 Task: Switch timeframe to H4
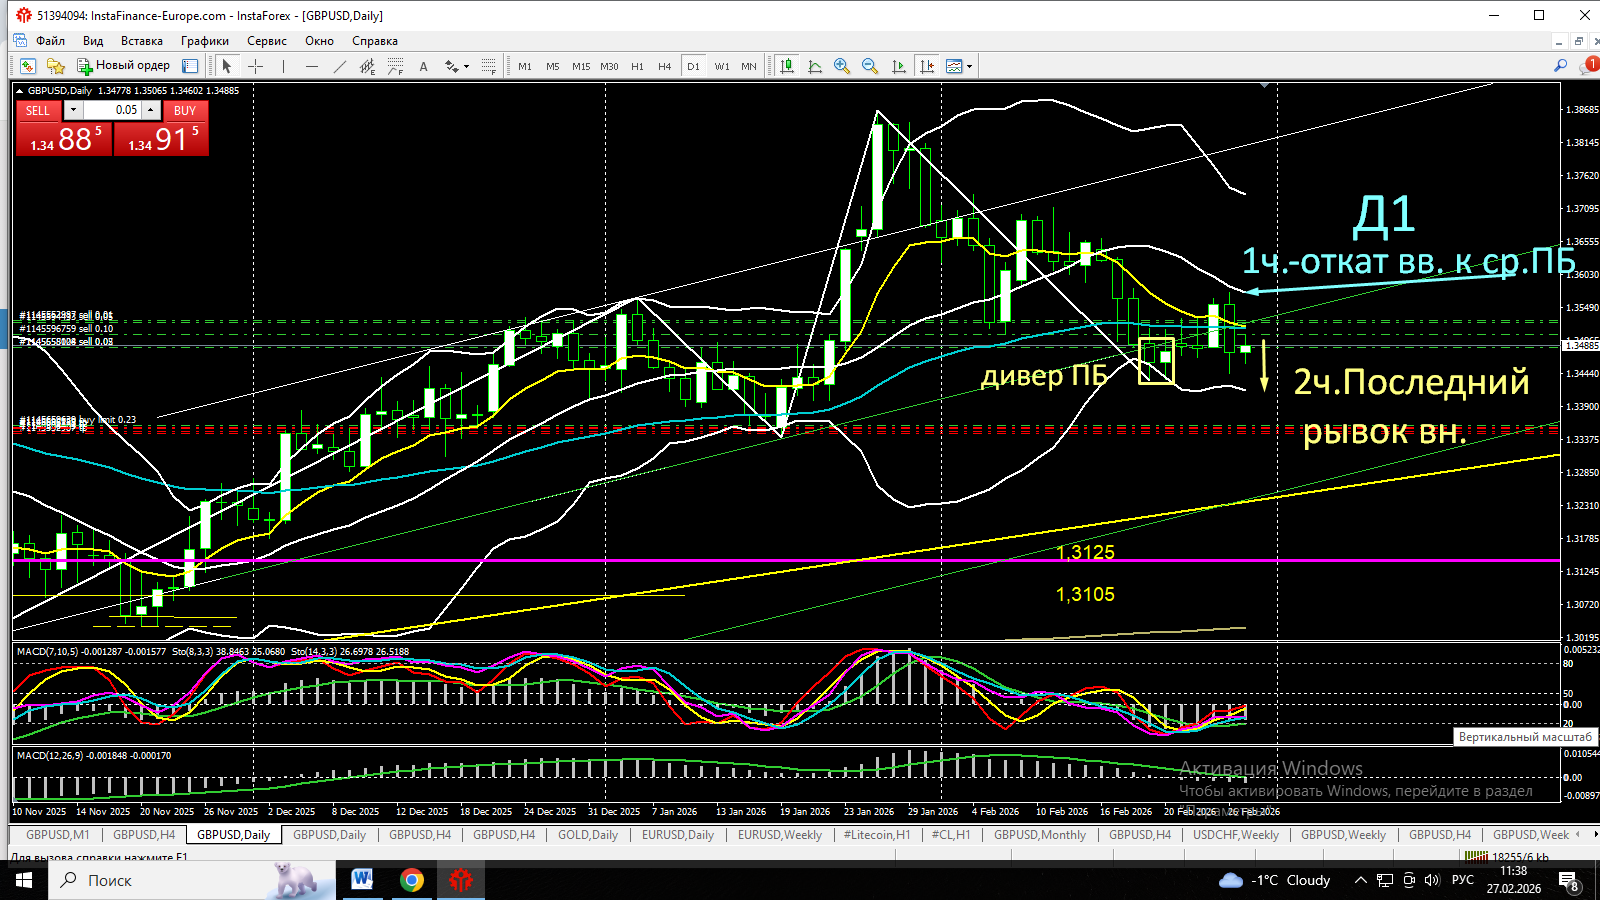coord(665,66)
